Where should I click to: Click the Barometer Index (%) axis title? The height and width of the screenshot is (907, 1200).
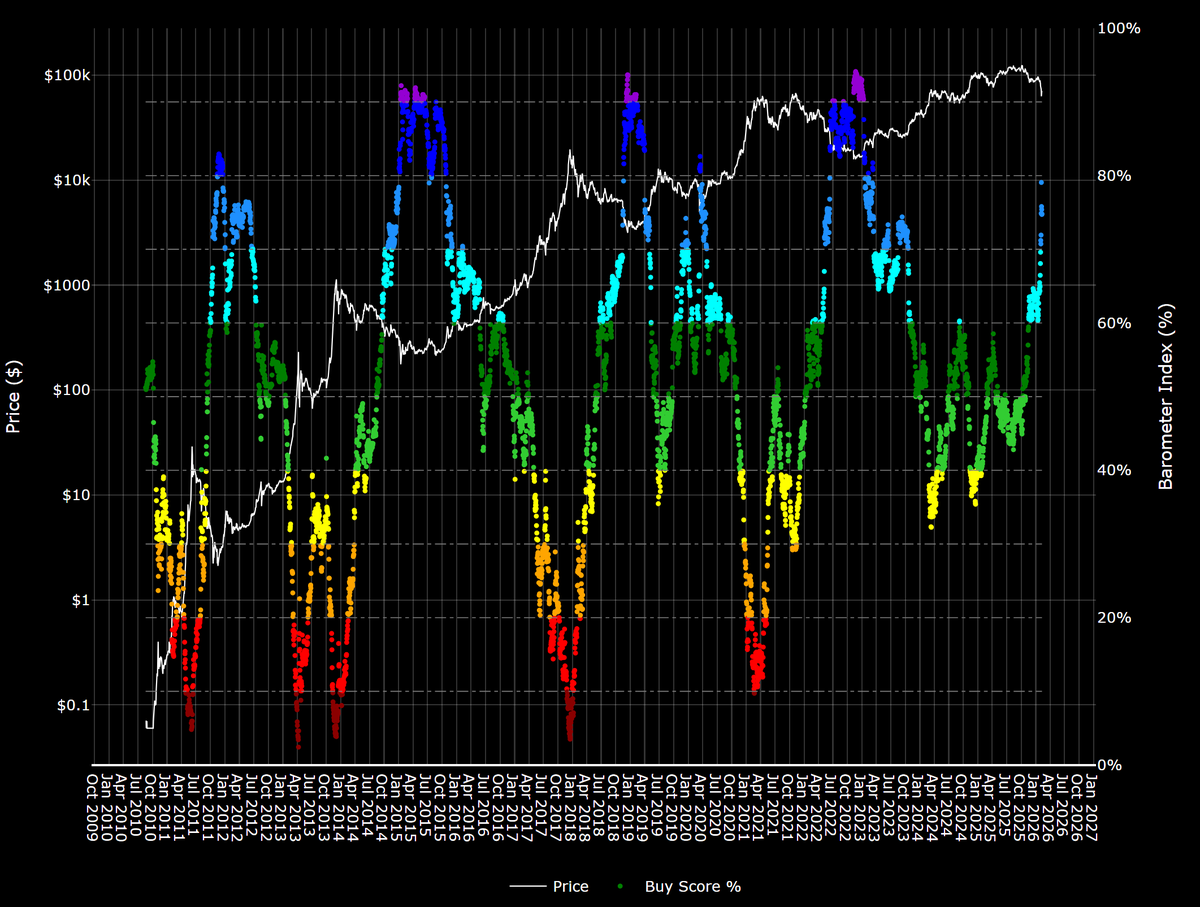point(1165,395)
